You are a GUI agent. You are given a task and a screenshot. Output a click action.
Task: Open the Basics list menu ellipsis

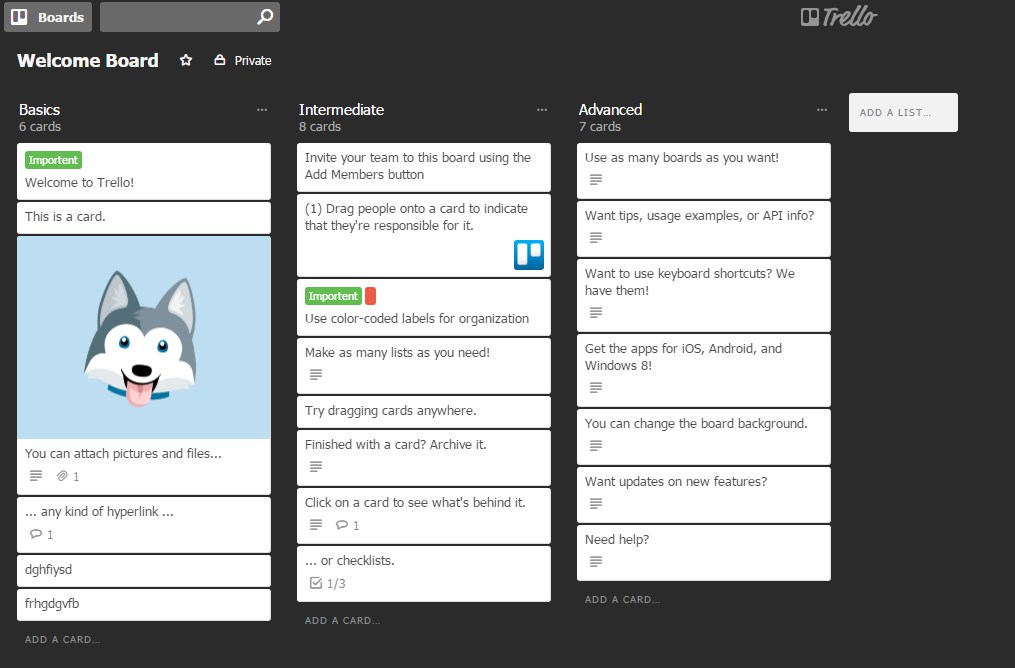coord(262,109)
